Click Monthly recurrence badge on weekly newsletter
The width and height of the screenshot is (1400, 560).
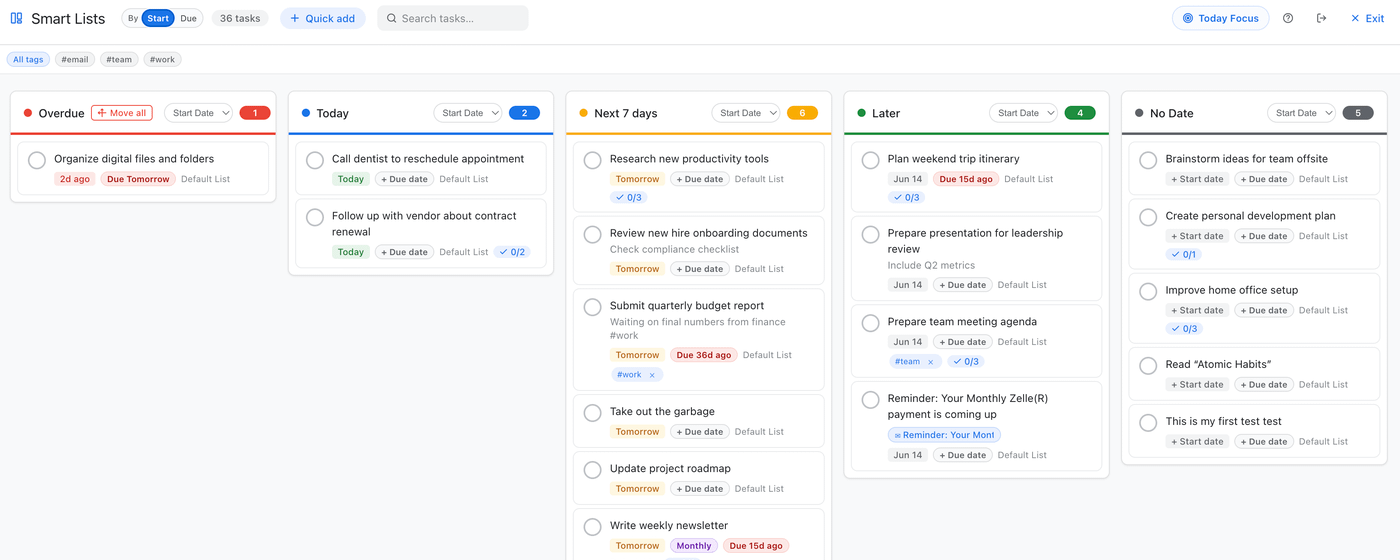(694, 546)
